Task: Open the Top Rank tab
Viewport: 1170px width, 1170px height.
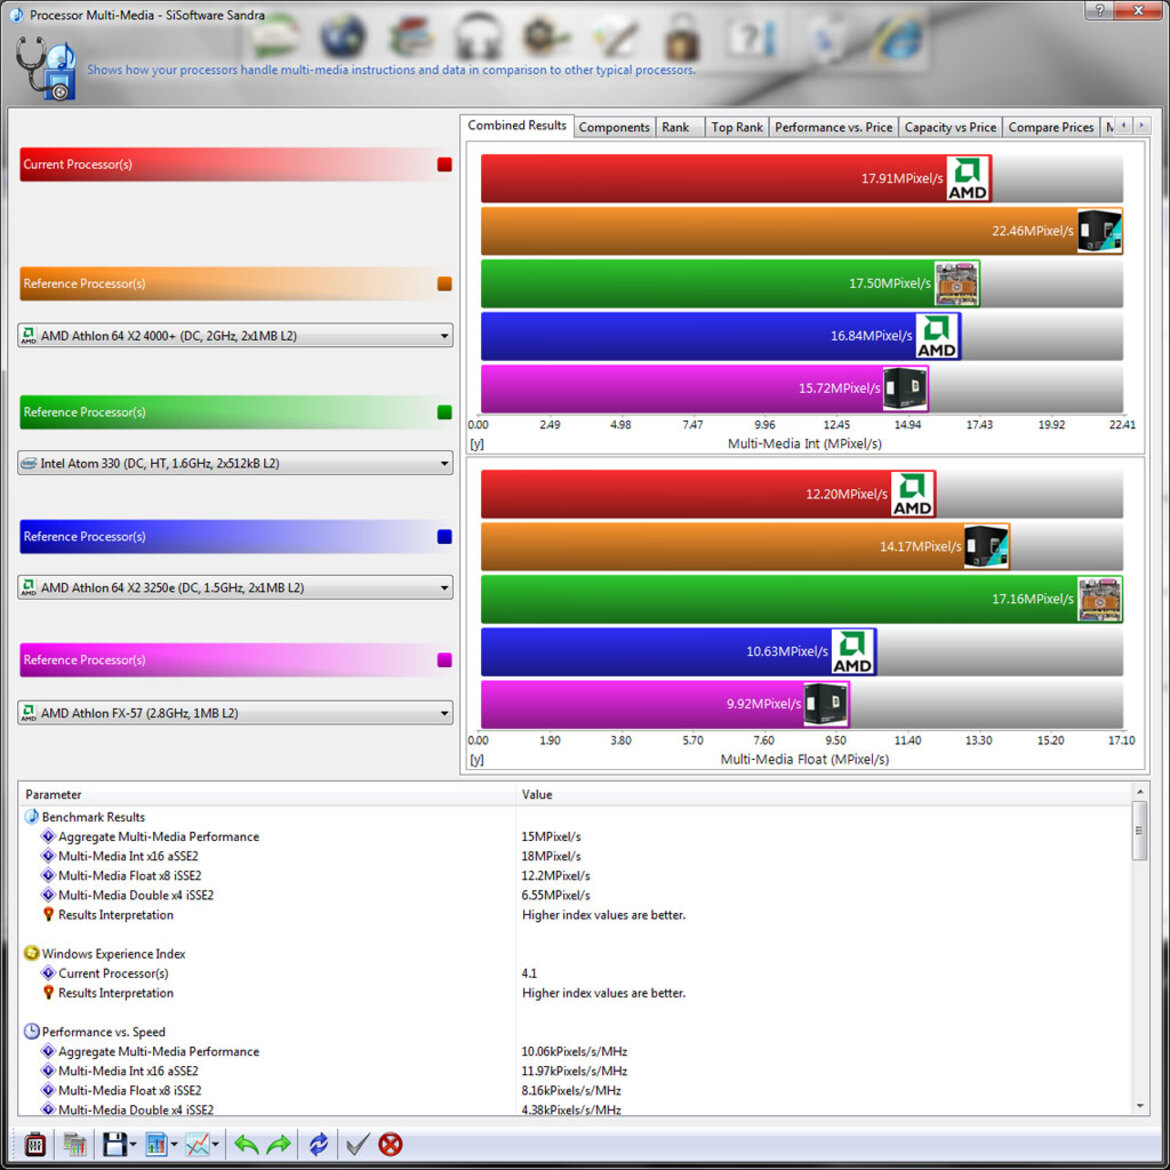Action: pos(736,128)
